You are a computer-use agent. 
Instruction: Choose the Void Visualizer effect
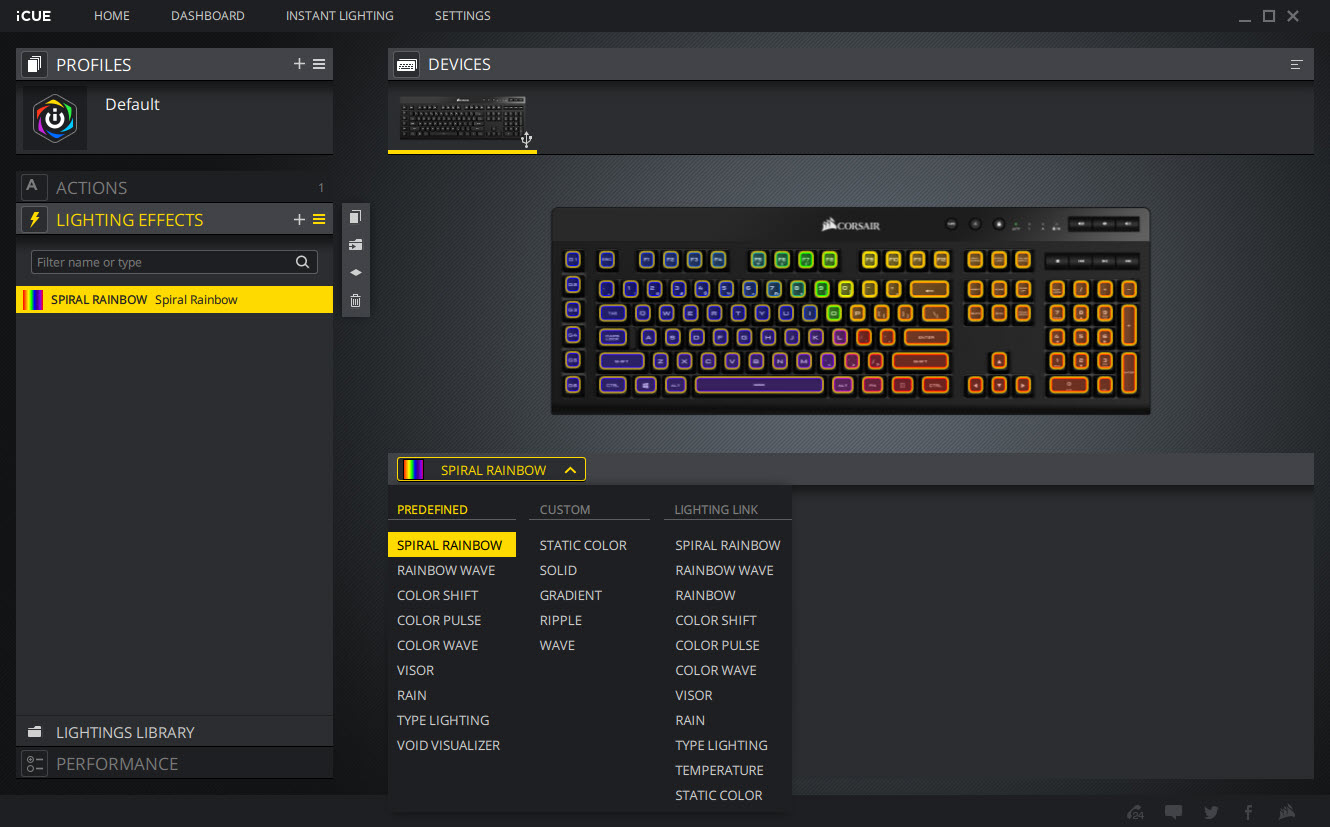(x=448, y=745)
